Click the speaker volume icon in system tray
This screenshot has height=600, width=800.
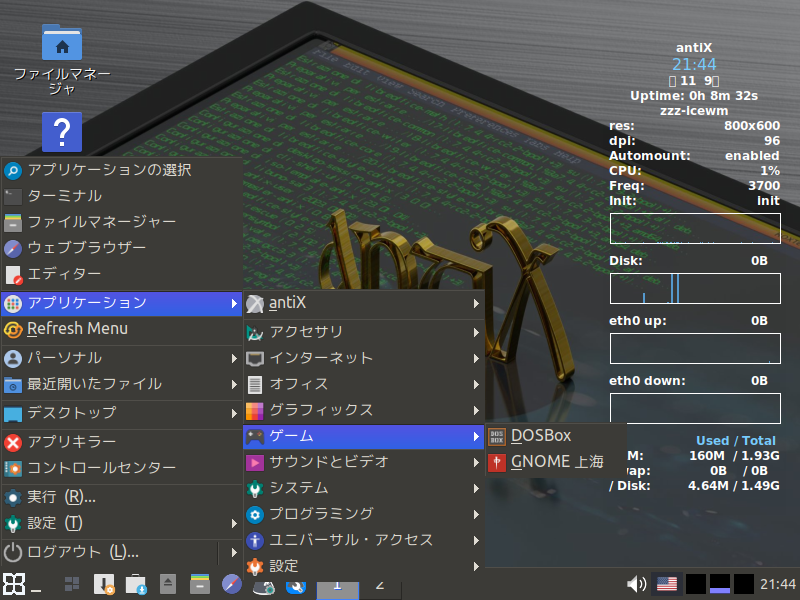pos(636,584)
